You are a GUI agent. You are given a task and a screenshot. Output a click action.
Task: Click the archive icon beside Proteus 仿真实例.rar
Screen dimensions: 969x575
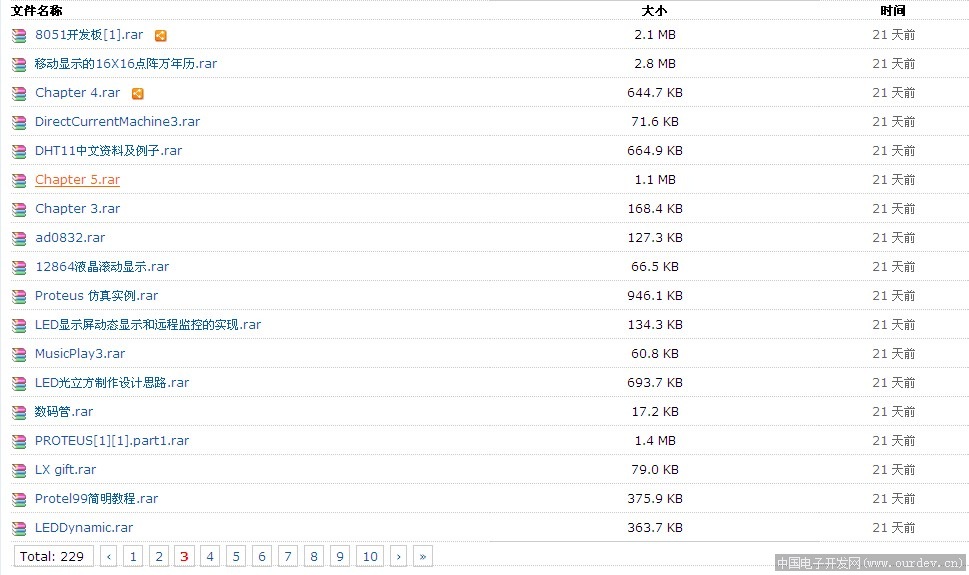click(19, 297)
